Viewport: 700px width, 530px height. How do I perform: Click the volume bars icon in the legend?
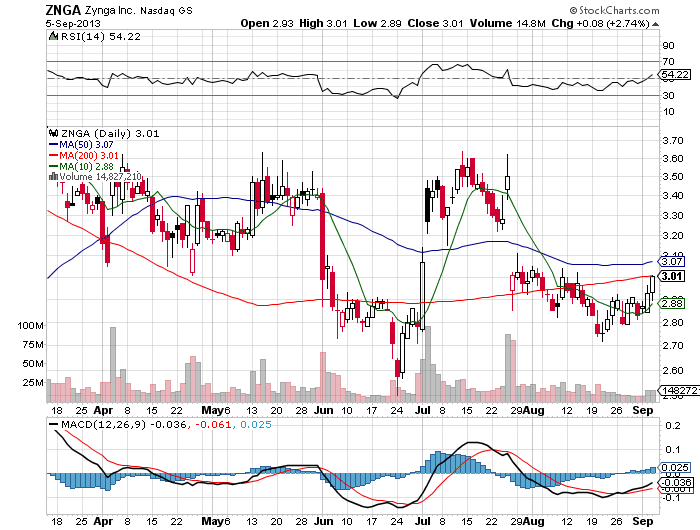pos(53,176)
